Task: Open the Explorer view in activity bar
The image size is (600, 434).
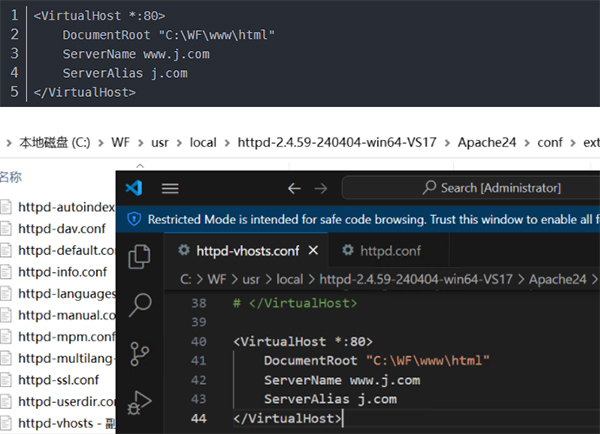Action: coord(140,256)
